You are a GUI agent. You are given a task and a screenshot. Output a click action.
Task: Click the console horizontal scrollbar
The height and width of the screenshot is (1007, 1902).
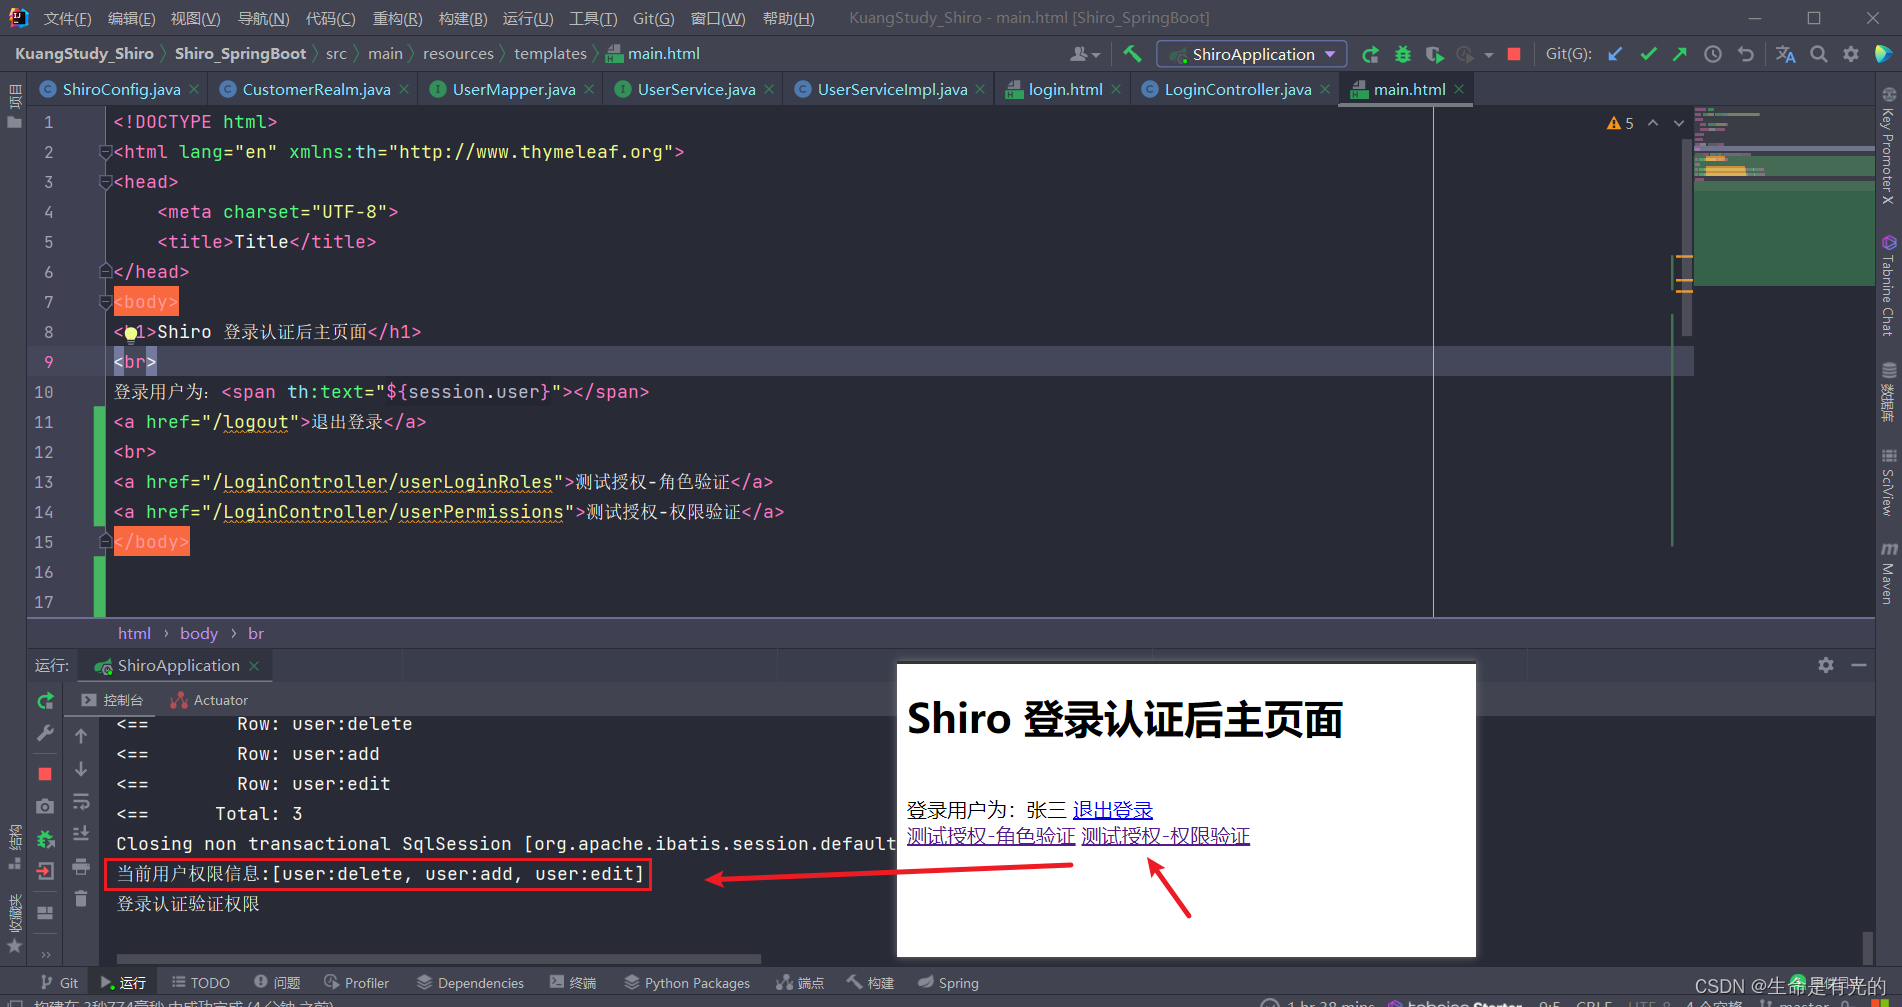coord(438,959)
